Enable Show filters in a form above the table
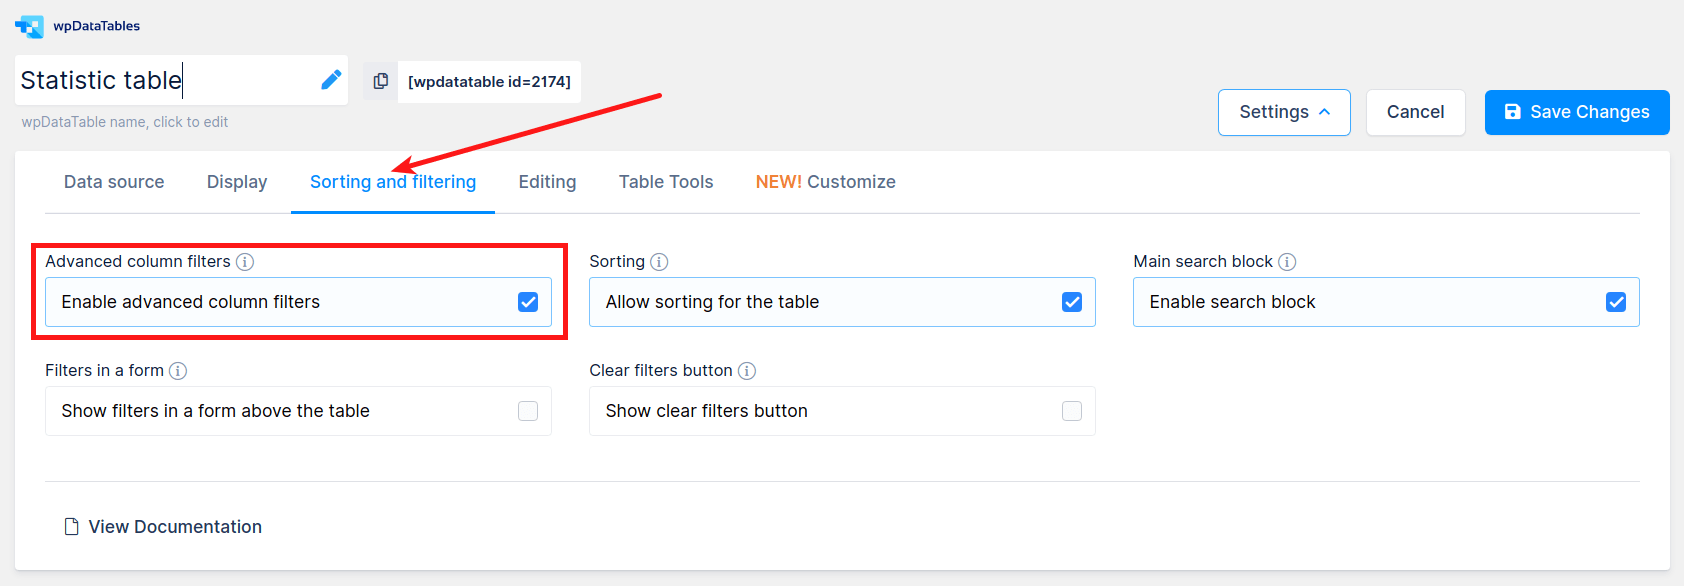This screenshot has height=586, width=1684. [528, 411]
